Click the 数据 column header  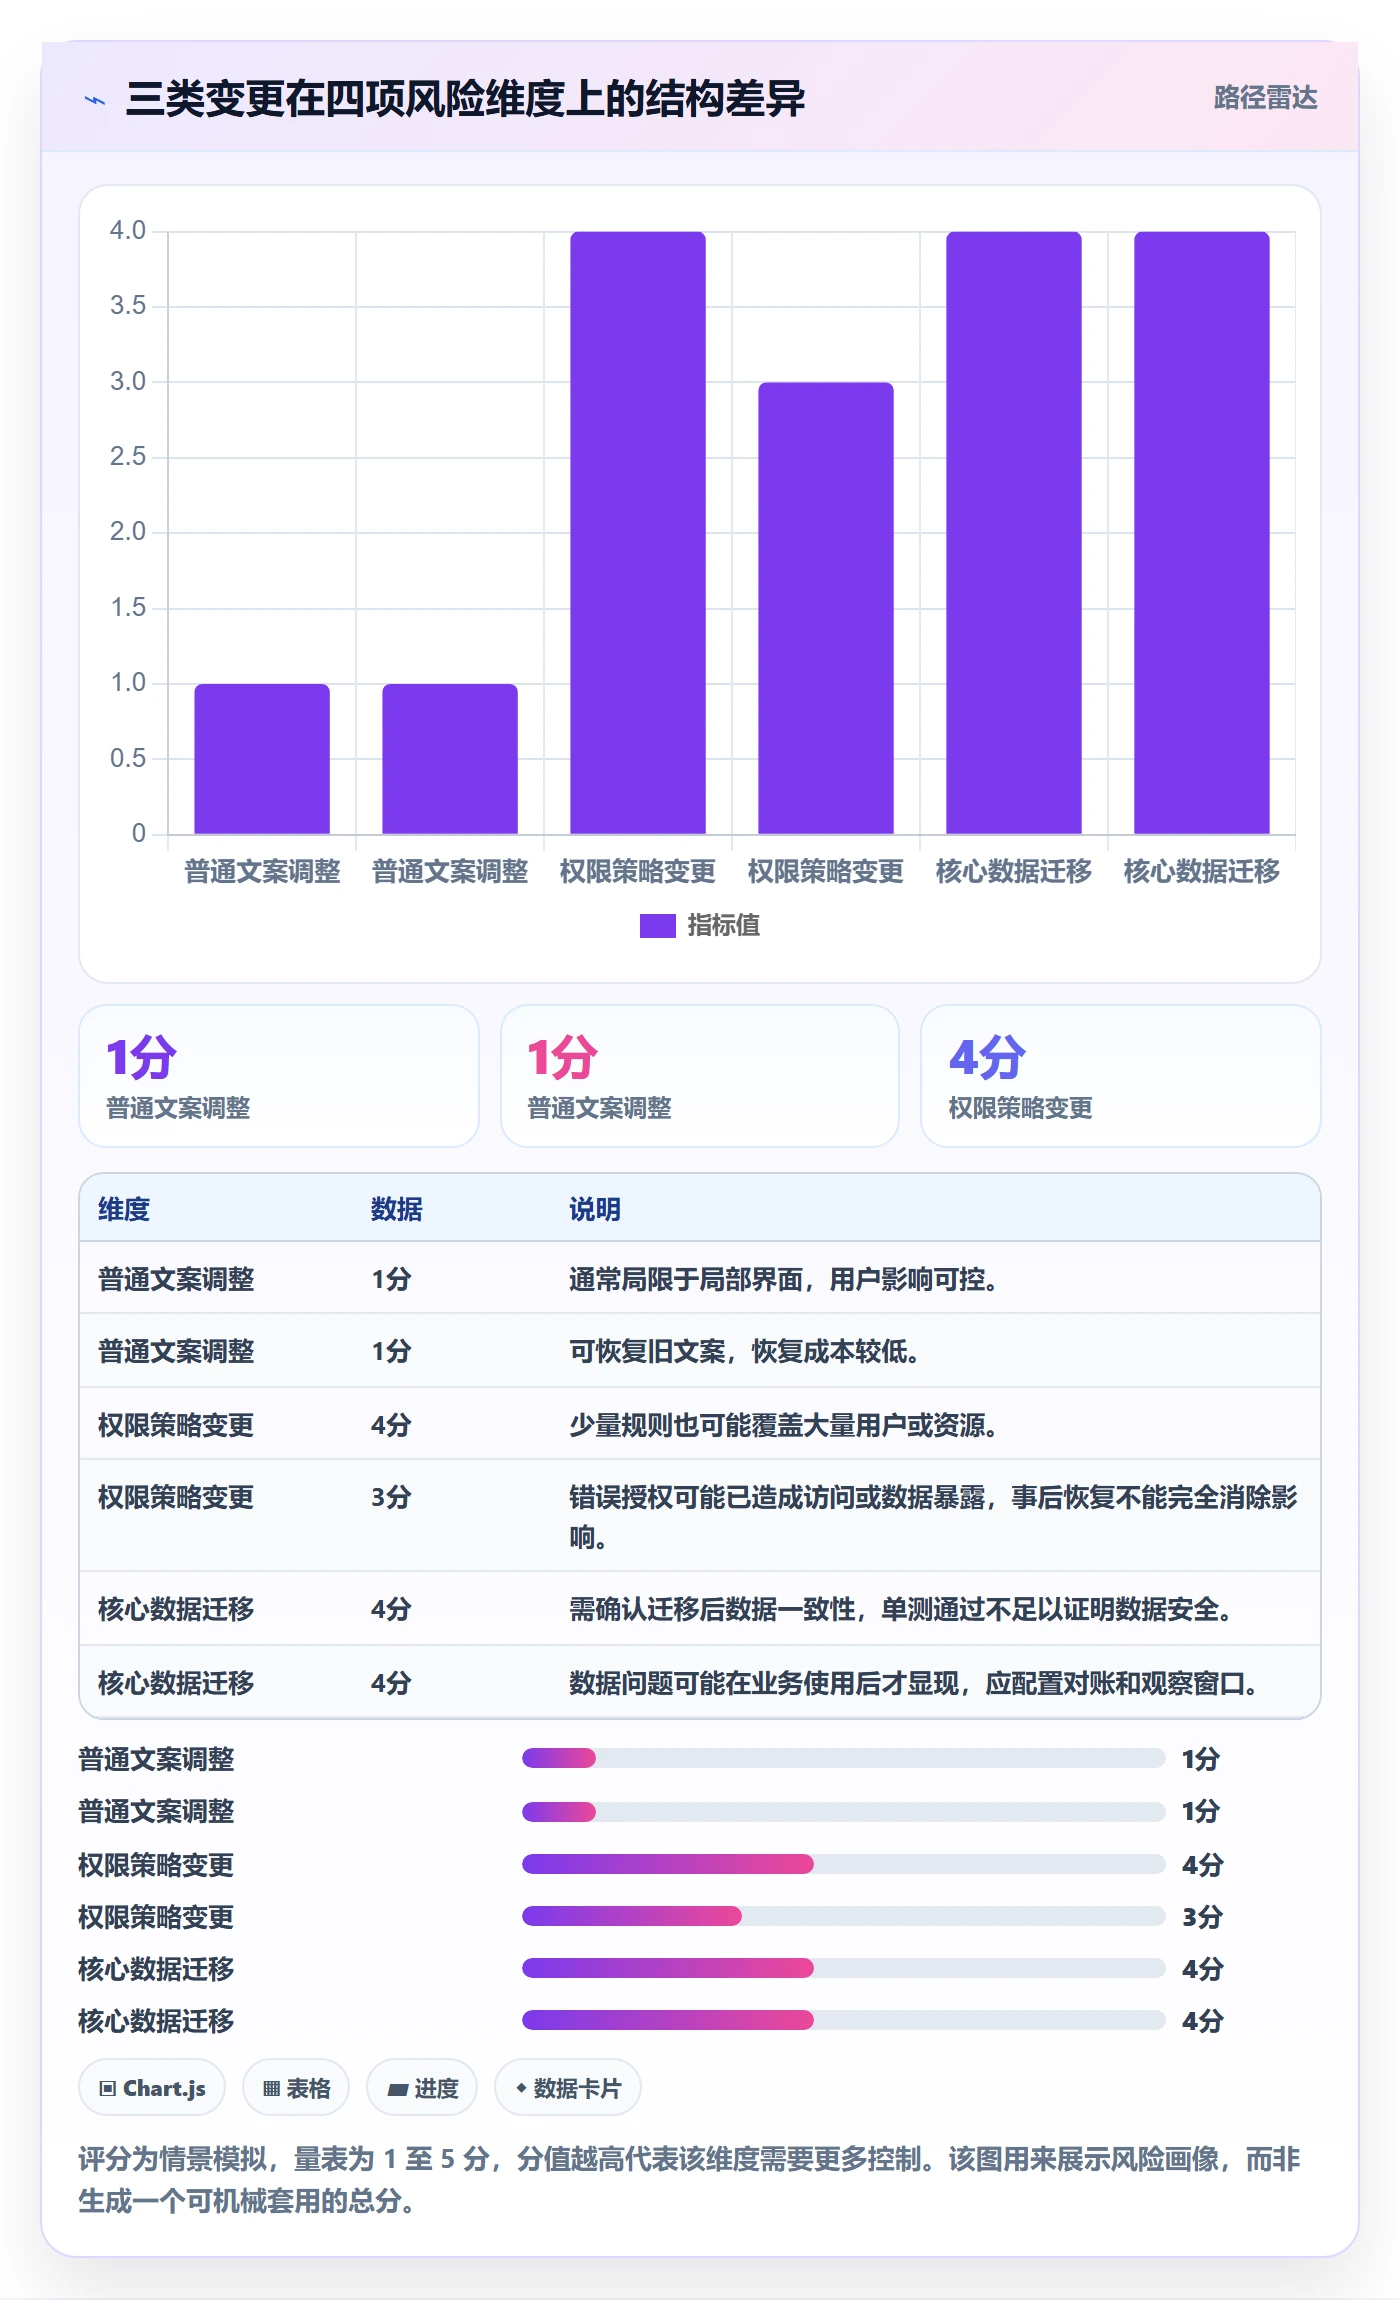pos(397,1209)
